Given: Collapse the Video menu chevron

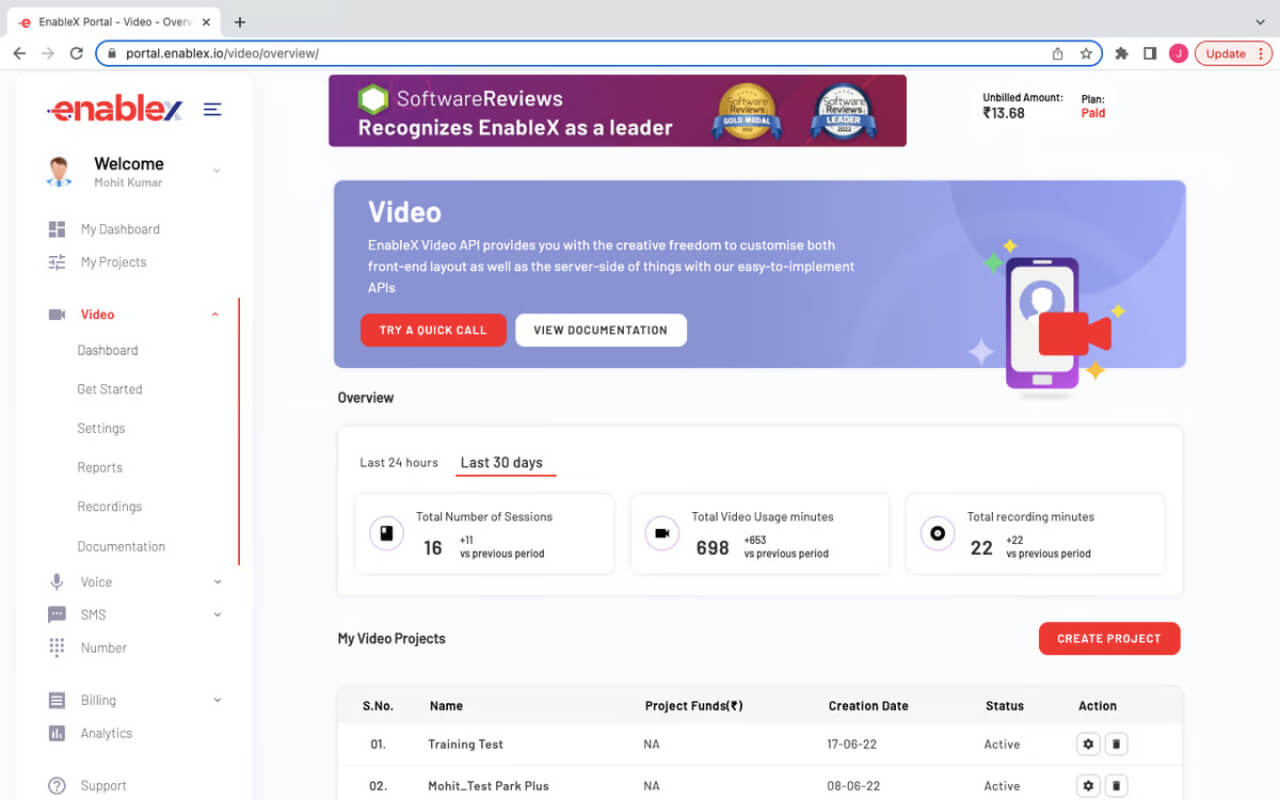Looking at the screenshot, I should pyautogui.click(x=215, y=315).
